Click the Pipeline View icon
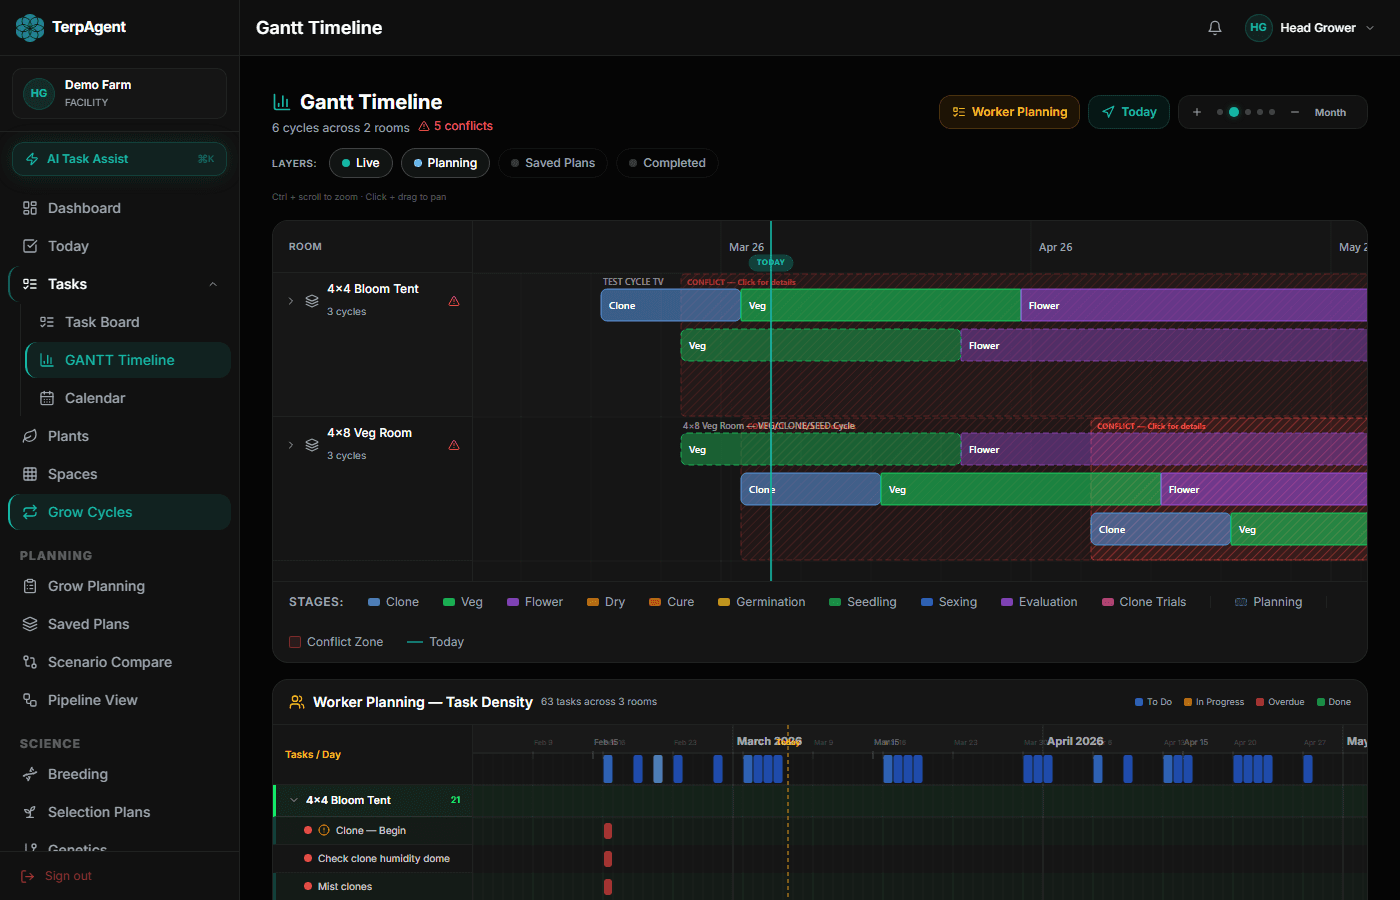Screen dimensions: 1400x900 tap(30, 700)
